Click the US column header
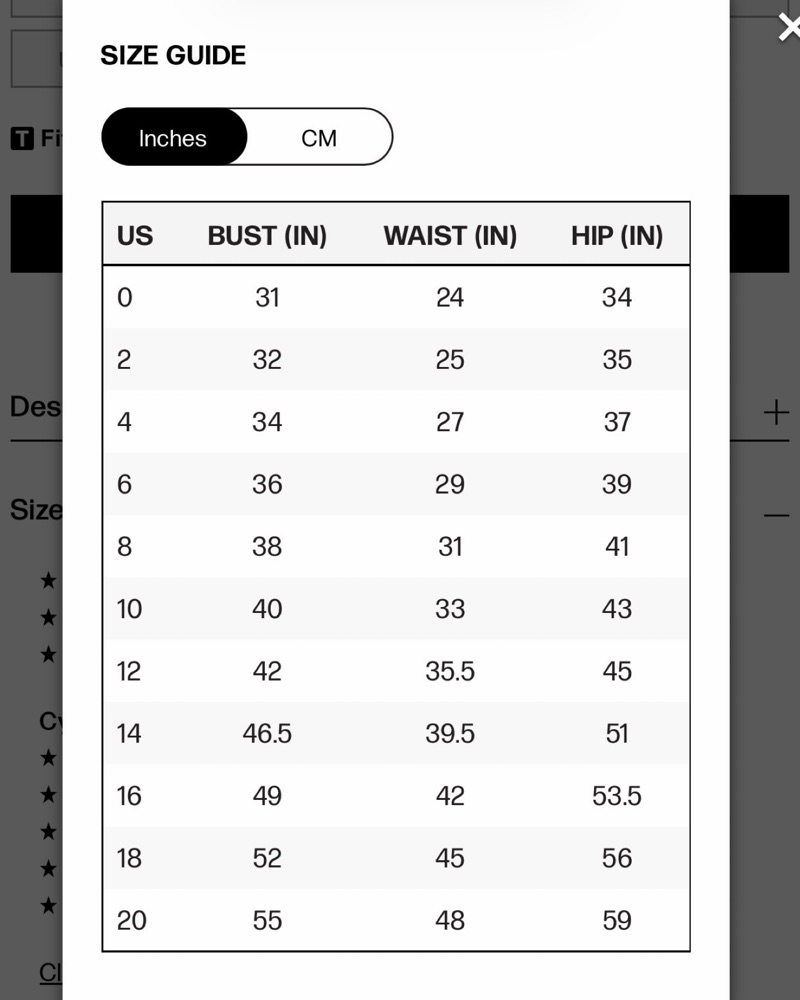Viewport: 800px width, 1000px height. pos(135,235)
